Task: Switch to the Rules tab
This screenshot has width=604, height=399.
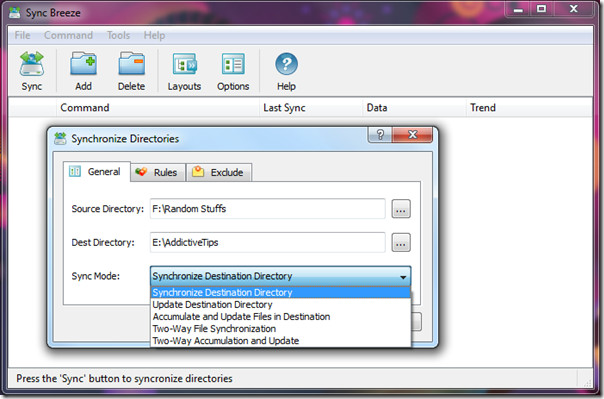Action: click(x=158, y=172)
